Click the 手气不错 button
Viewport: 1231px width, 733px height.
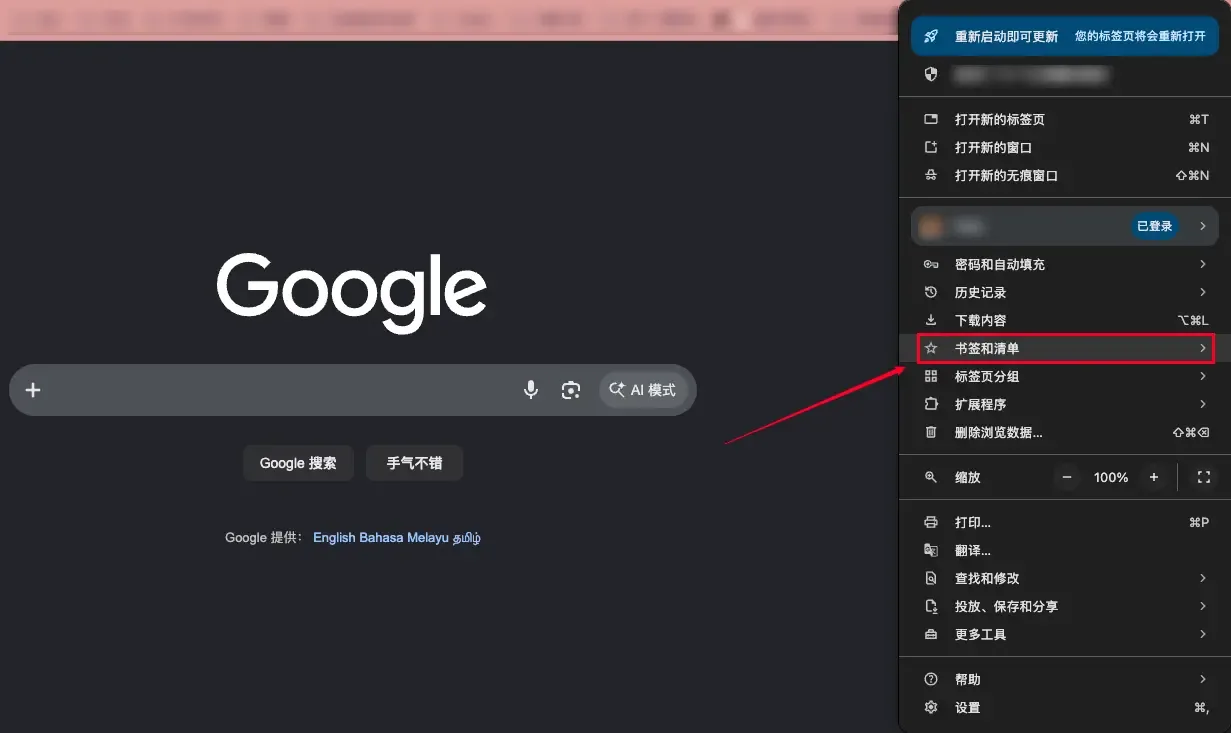click(414, 463)
